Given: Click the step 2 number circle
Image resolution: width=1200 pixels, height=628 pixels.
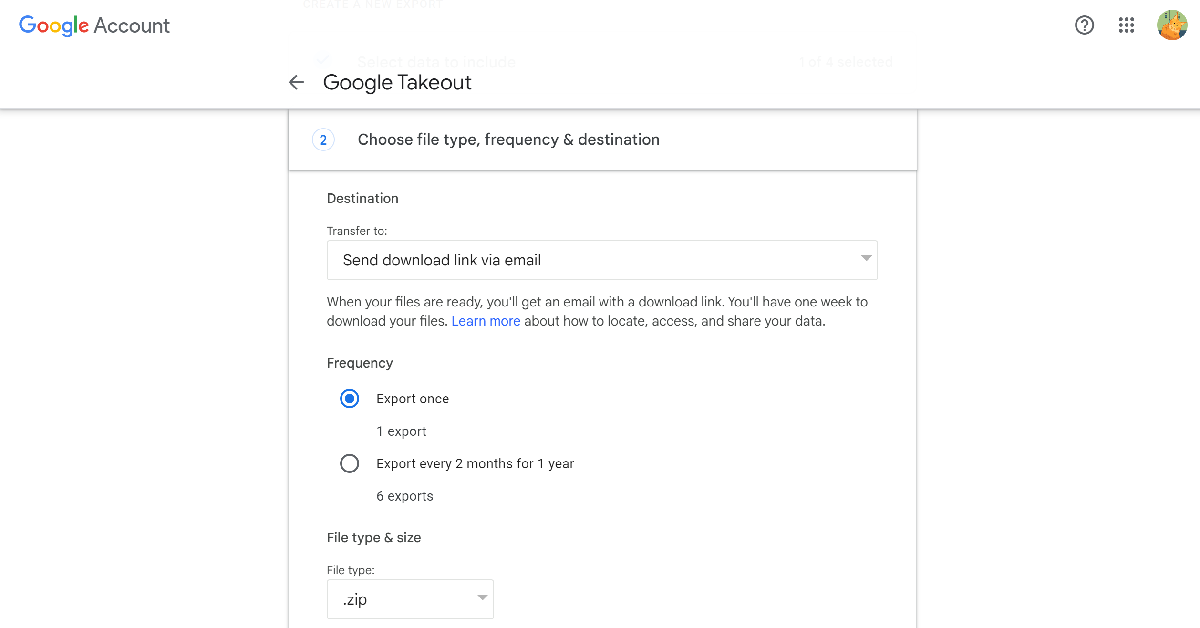Looking at the screenshot, I should pyautogui.click(x=322, y=140).
